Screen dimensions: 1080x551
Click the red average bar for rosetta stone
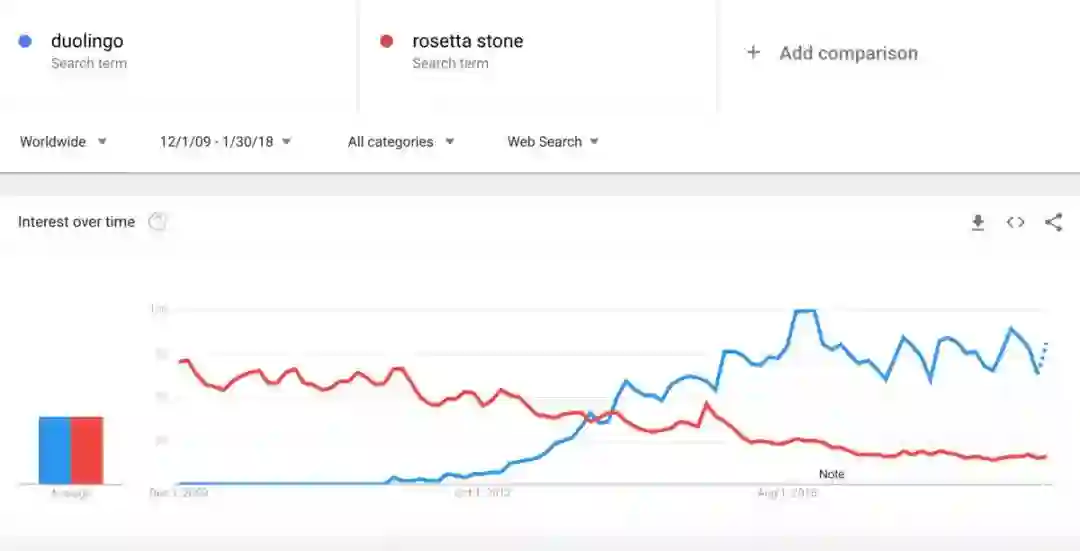87,450
